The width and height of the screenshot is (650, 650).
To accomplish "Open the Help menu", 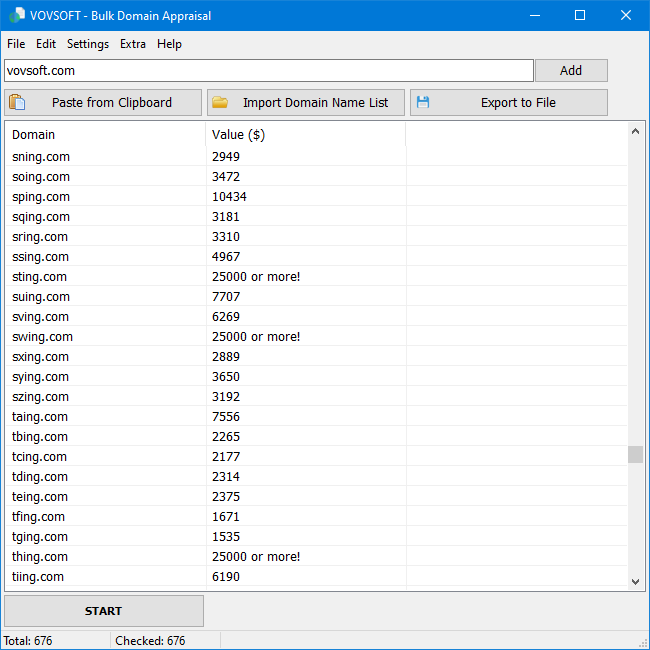I will (x=169, y=44).
